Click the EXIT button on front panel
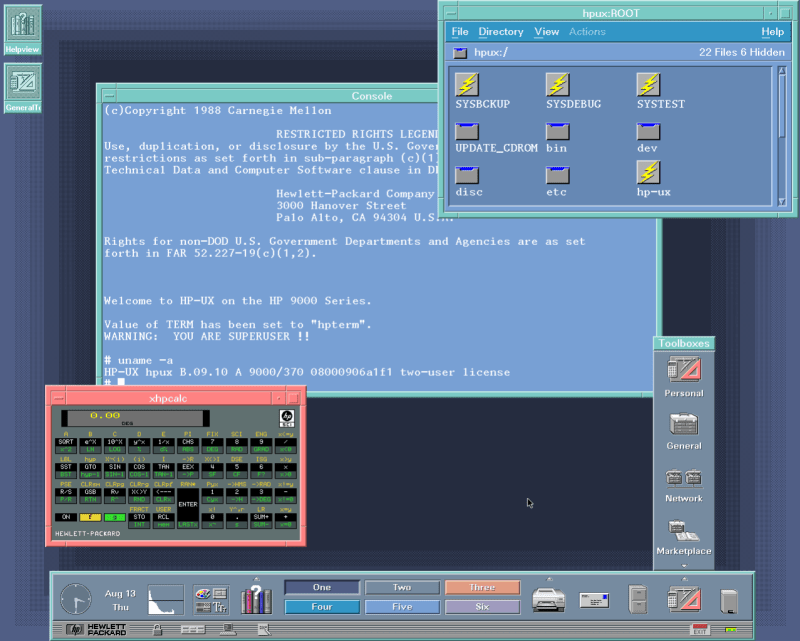This screenshot has height=641, width=800. (699, 629)
